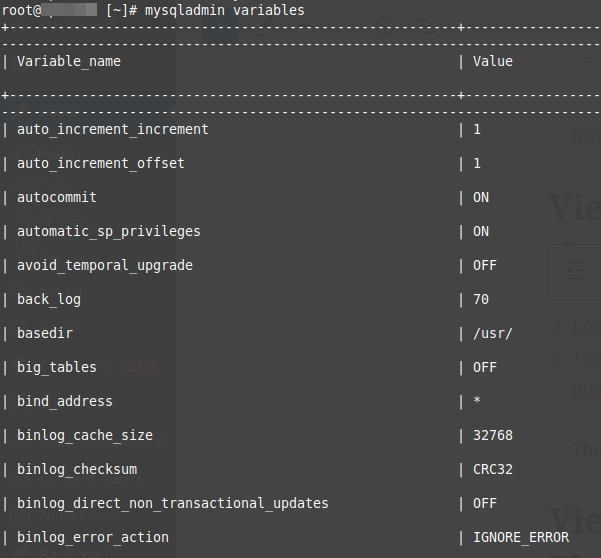
Task: Click the bind_address variable name
Action: tap(64, 401)
